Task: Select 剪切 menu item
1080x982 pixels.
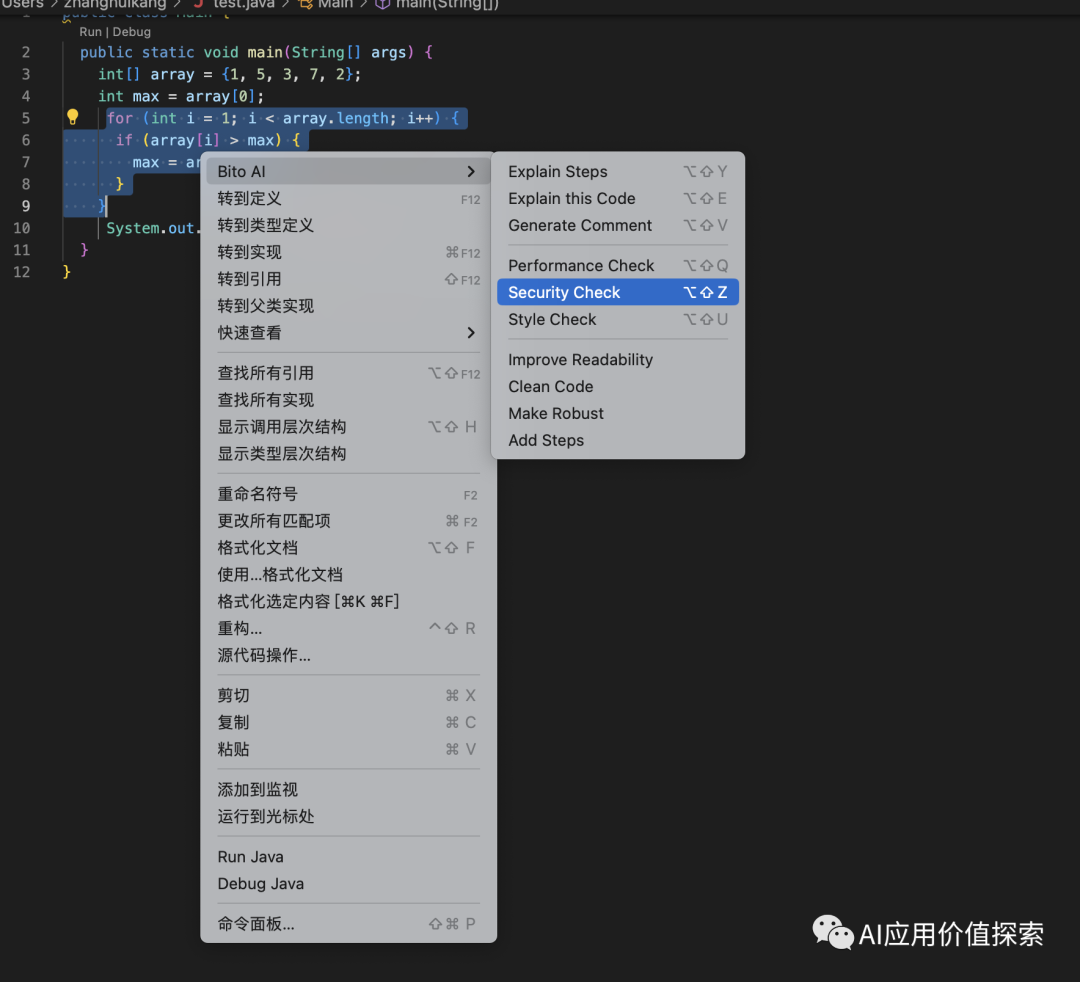Action: coord(348,696)
